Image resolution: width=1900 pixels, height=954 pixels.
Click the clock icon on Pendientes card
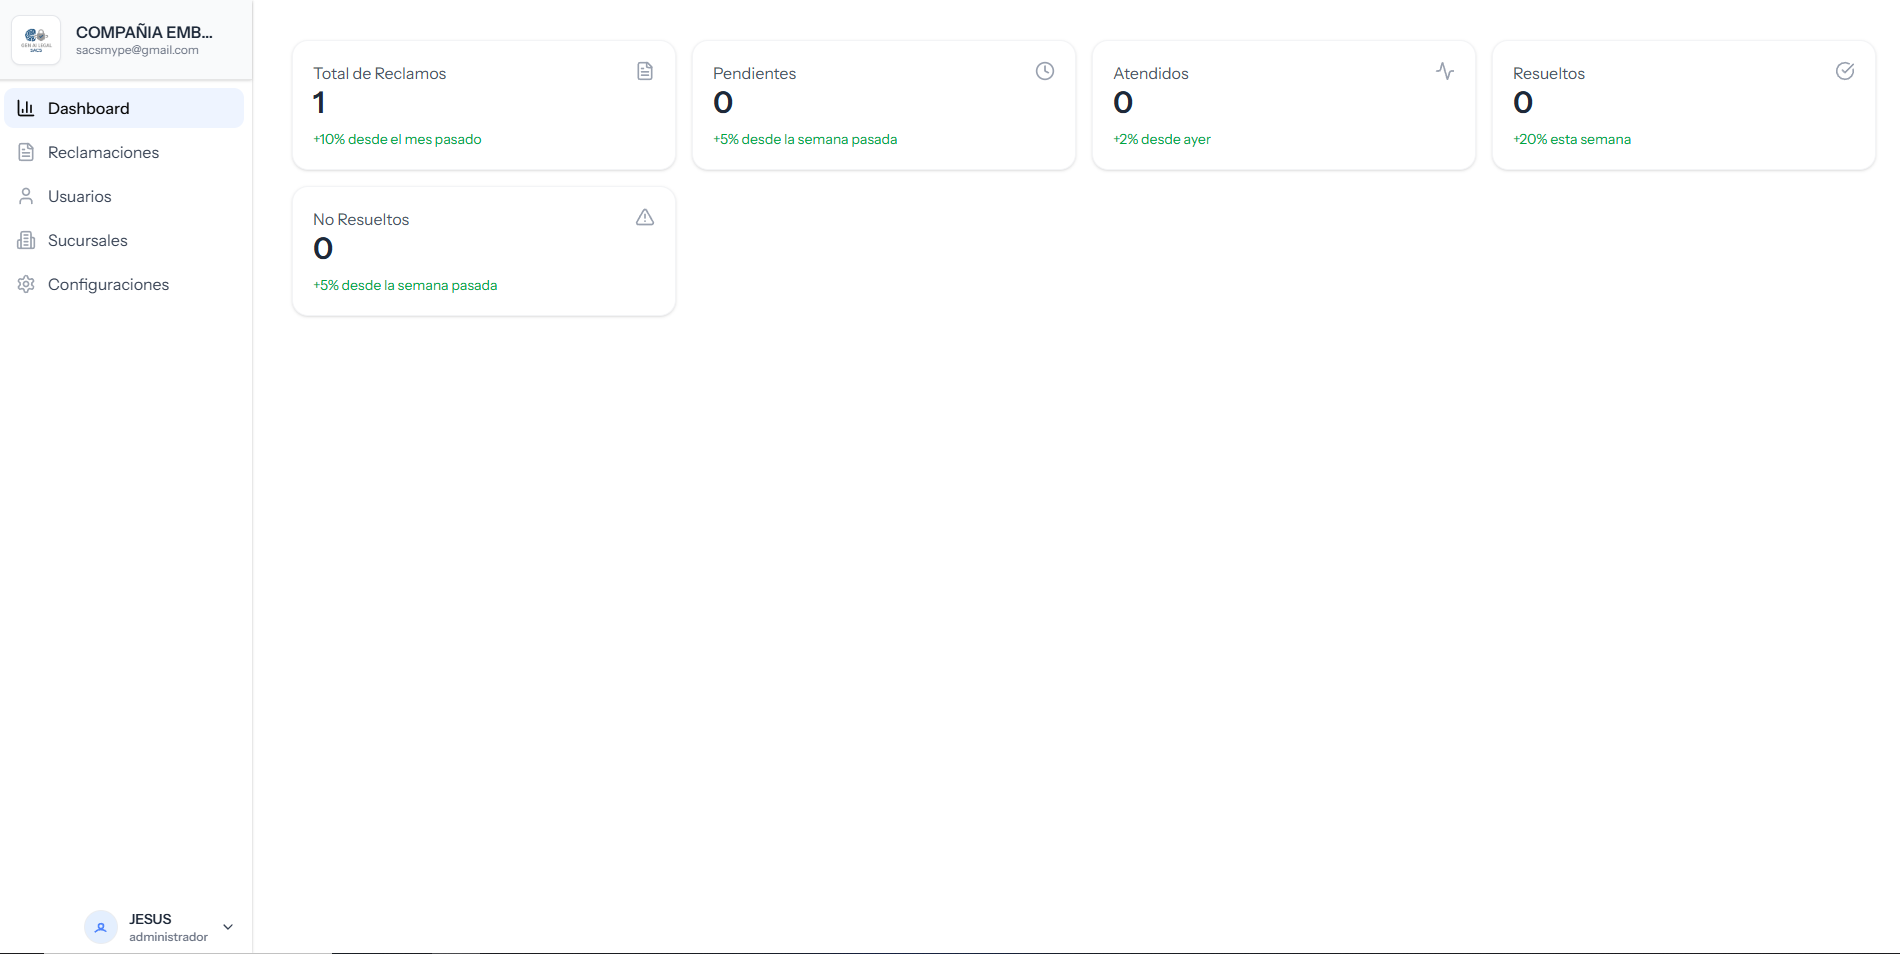pos(1044,71)
